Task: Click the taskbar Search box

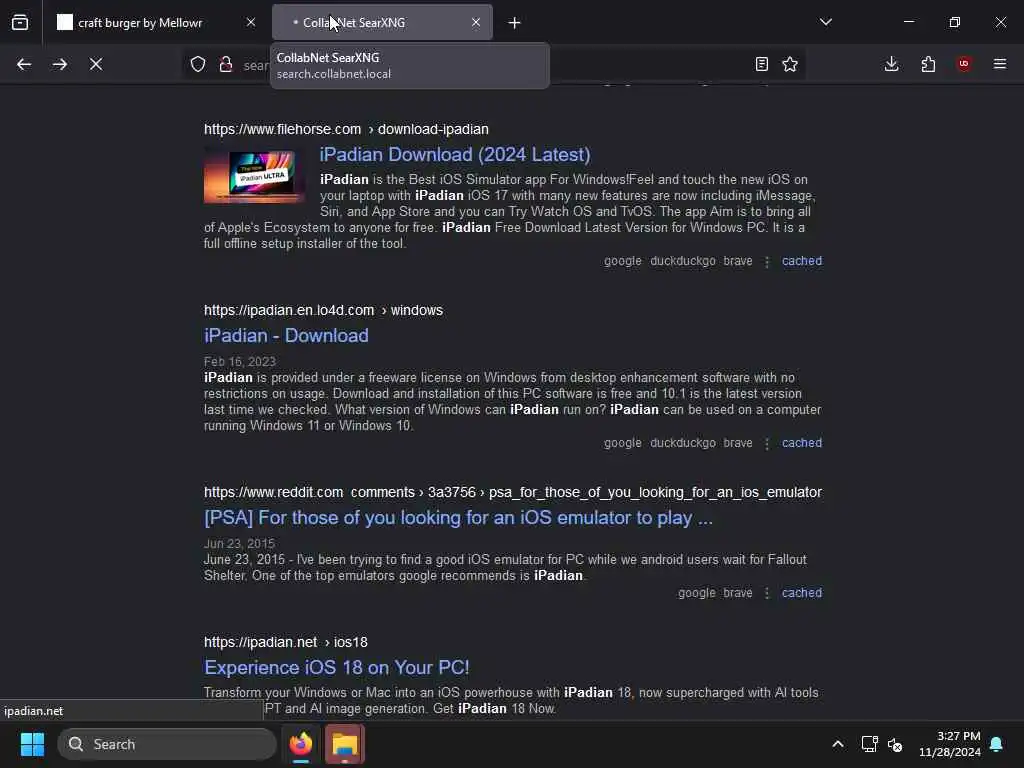Action: tap(167, 744)
